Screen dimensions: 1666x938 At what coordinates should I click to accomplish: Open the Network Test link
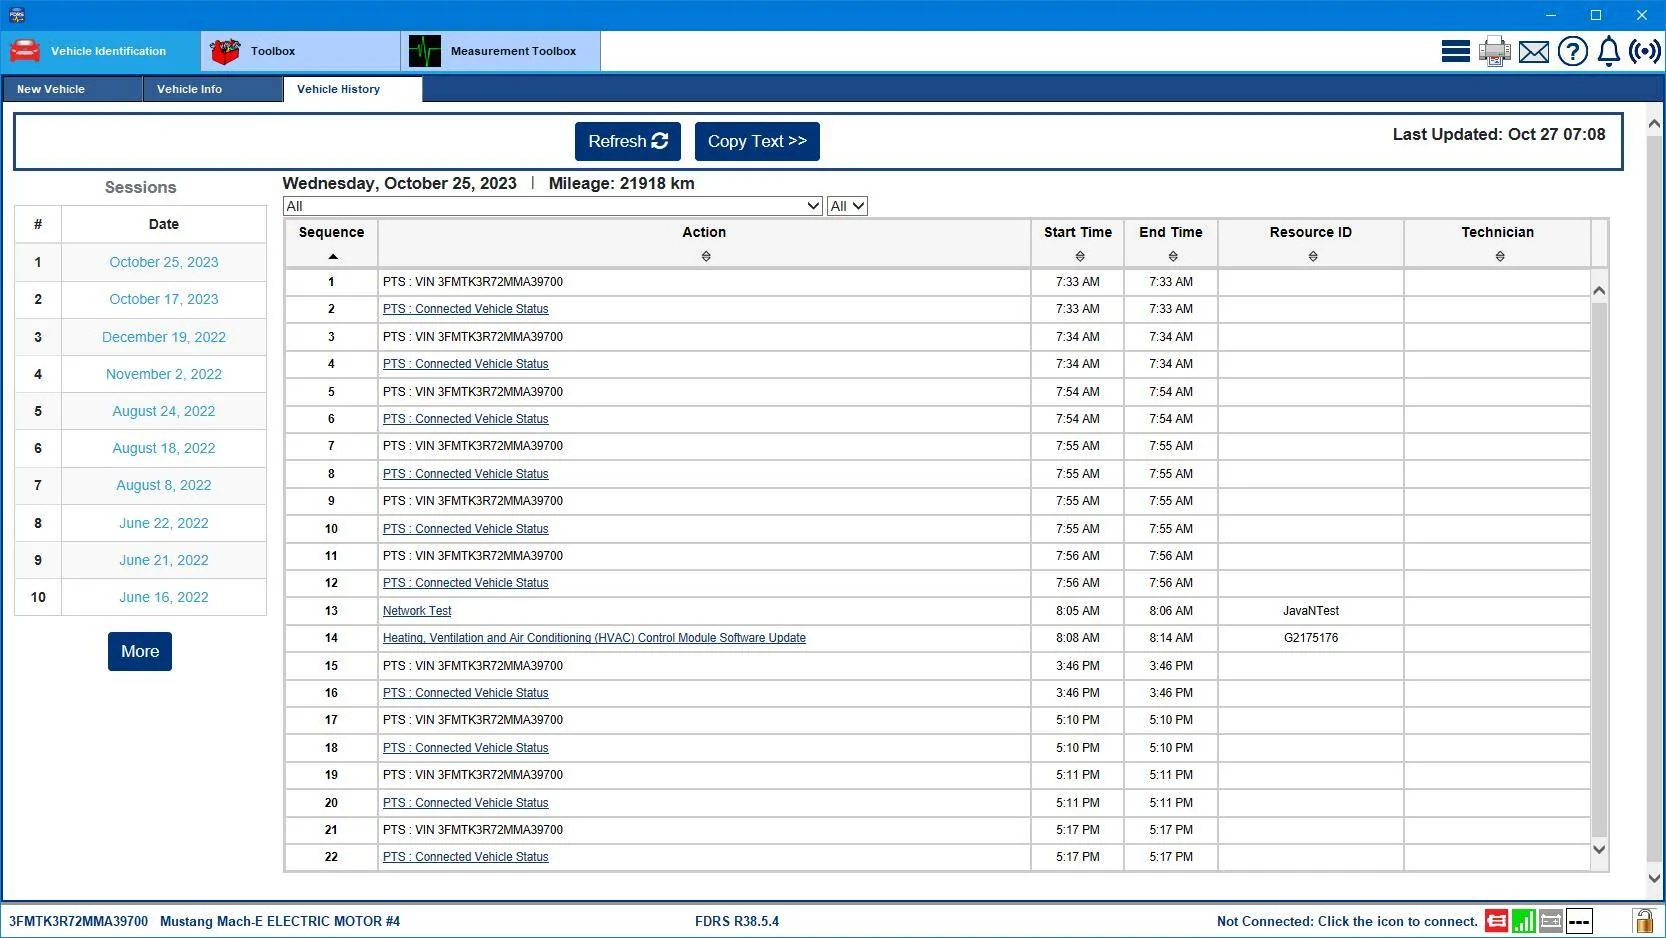point(417,611)
